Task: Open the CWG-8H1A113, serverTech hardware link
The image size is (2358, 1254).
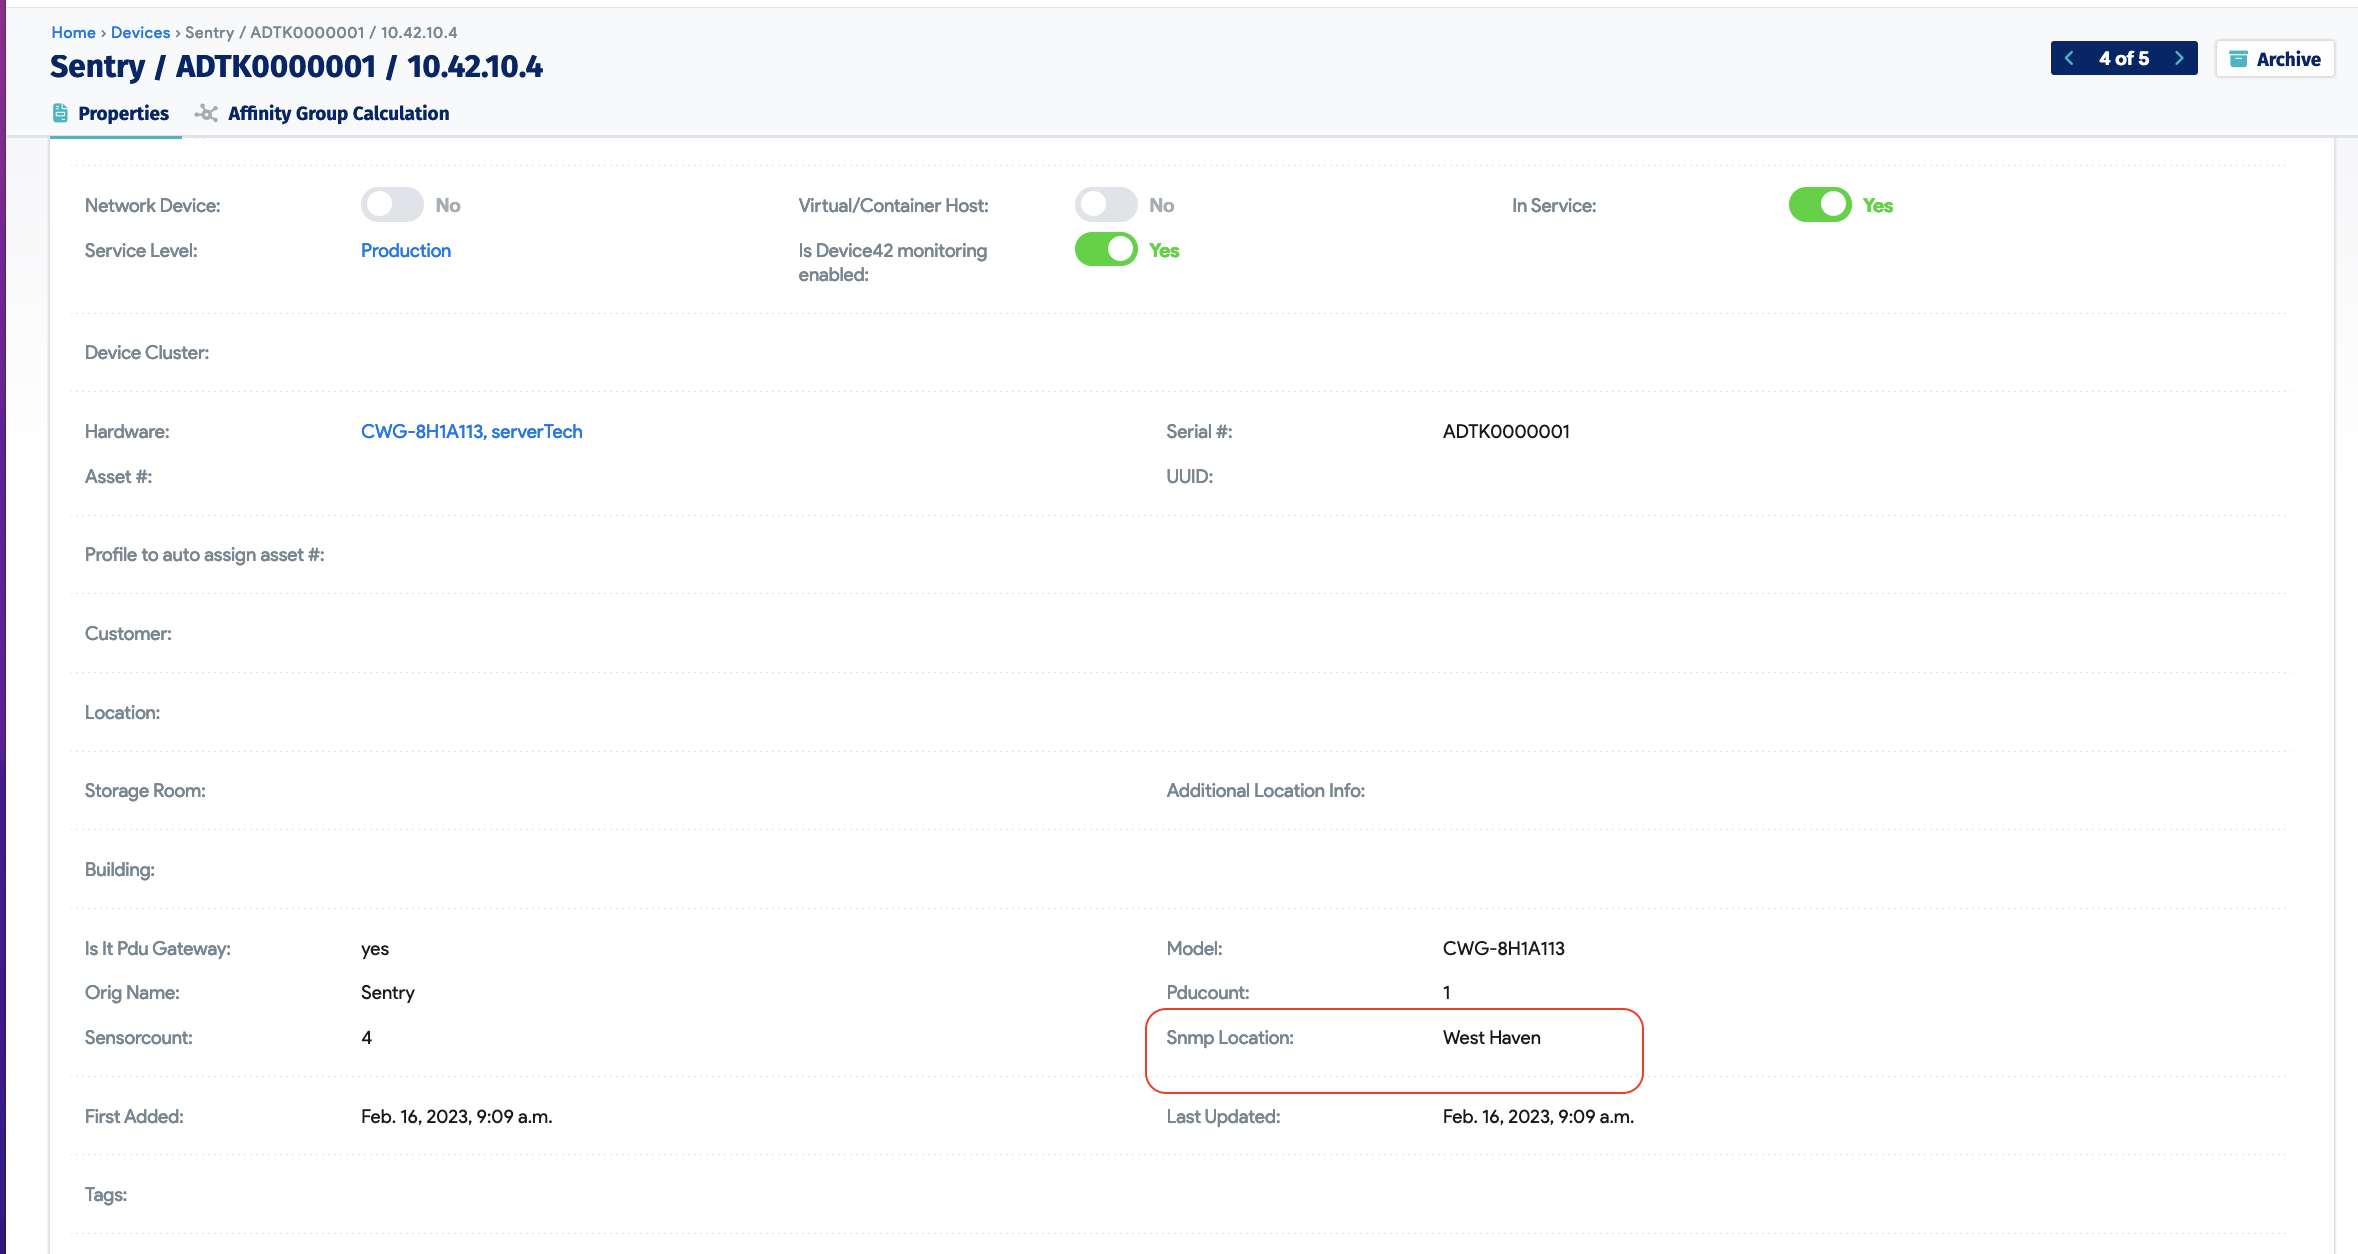Action: coord(472,431)
